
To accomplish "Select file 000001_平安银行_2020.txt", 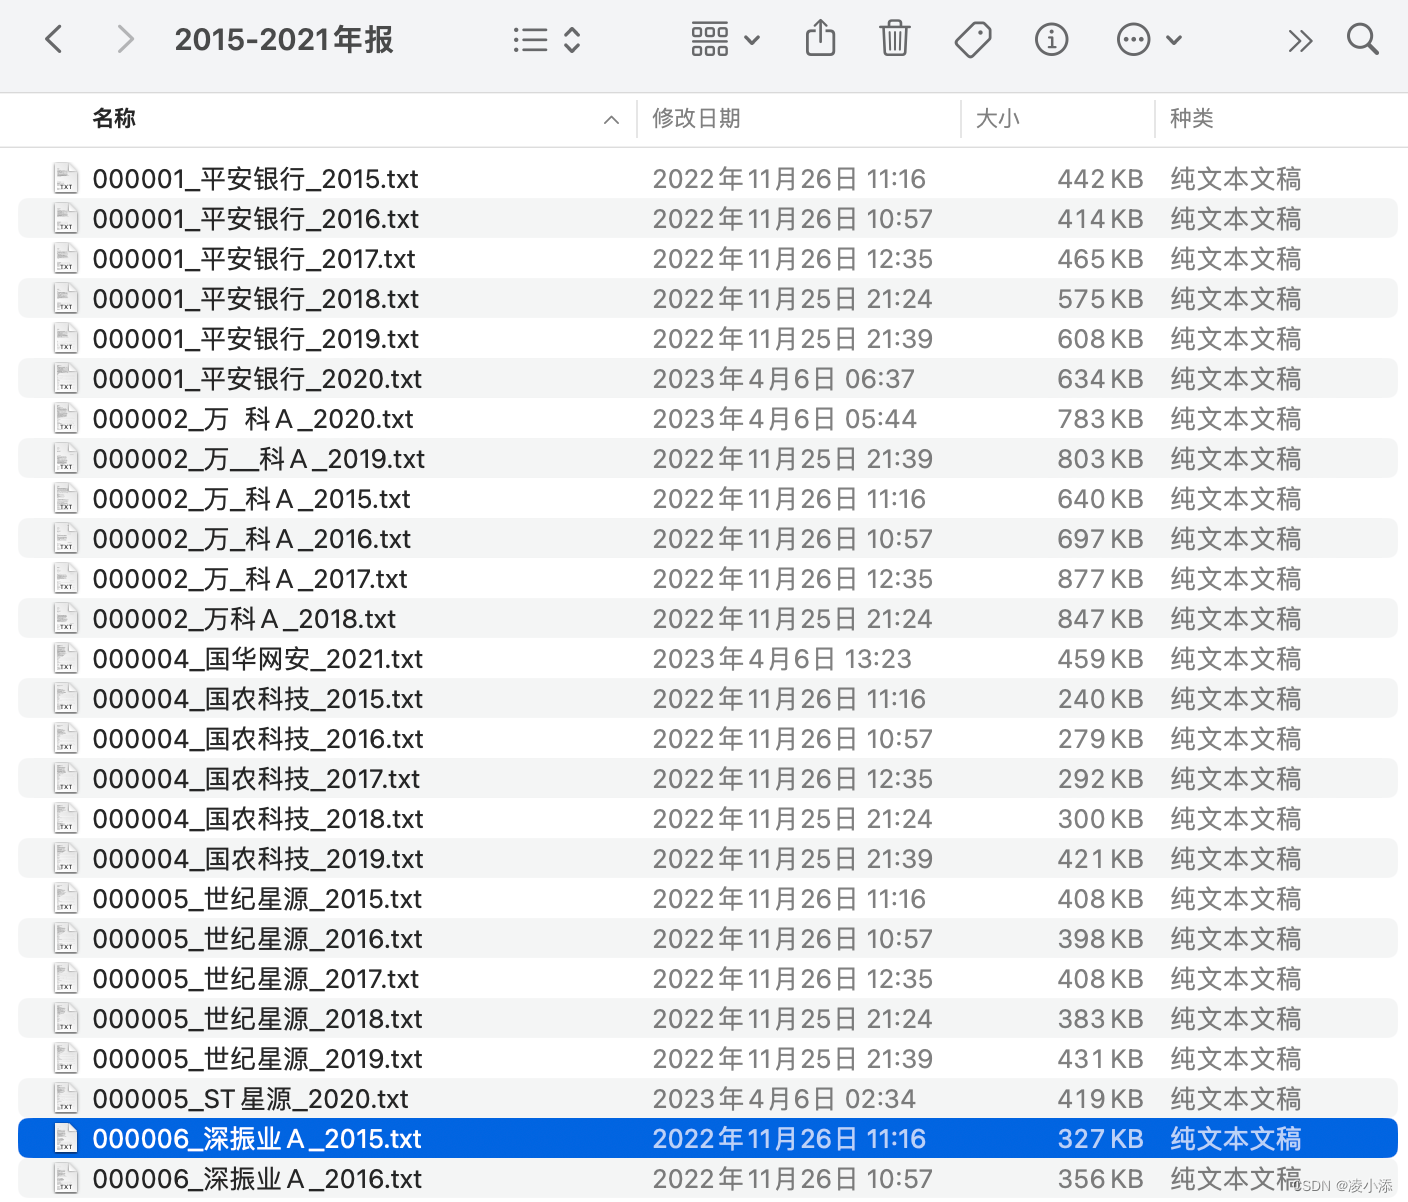I will (708, 378).
